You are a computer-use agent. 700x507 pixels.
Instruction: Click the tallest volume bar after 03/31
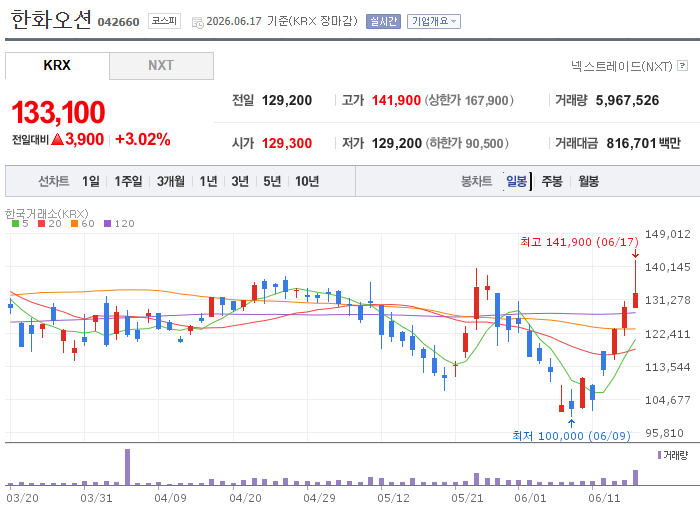[x=127, y=467]
